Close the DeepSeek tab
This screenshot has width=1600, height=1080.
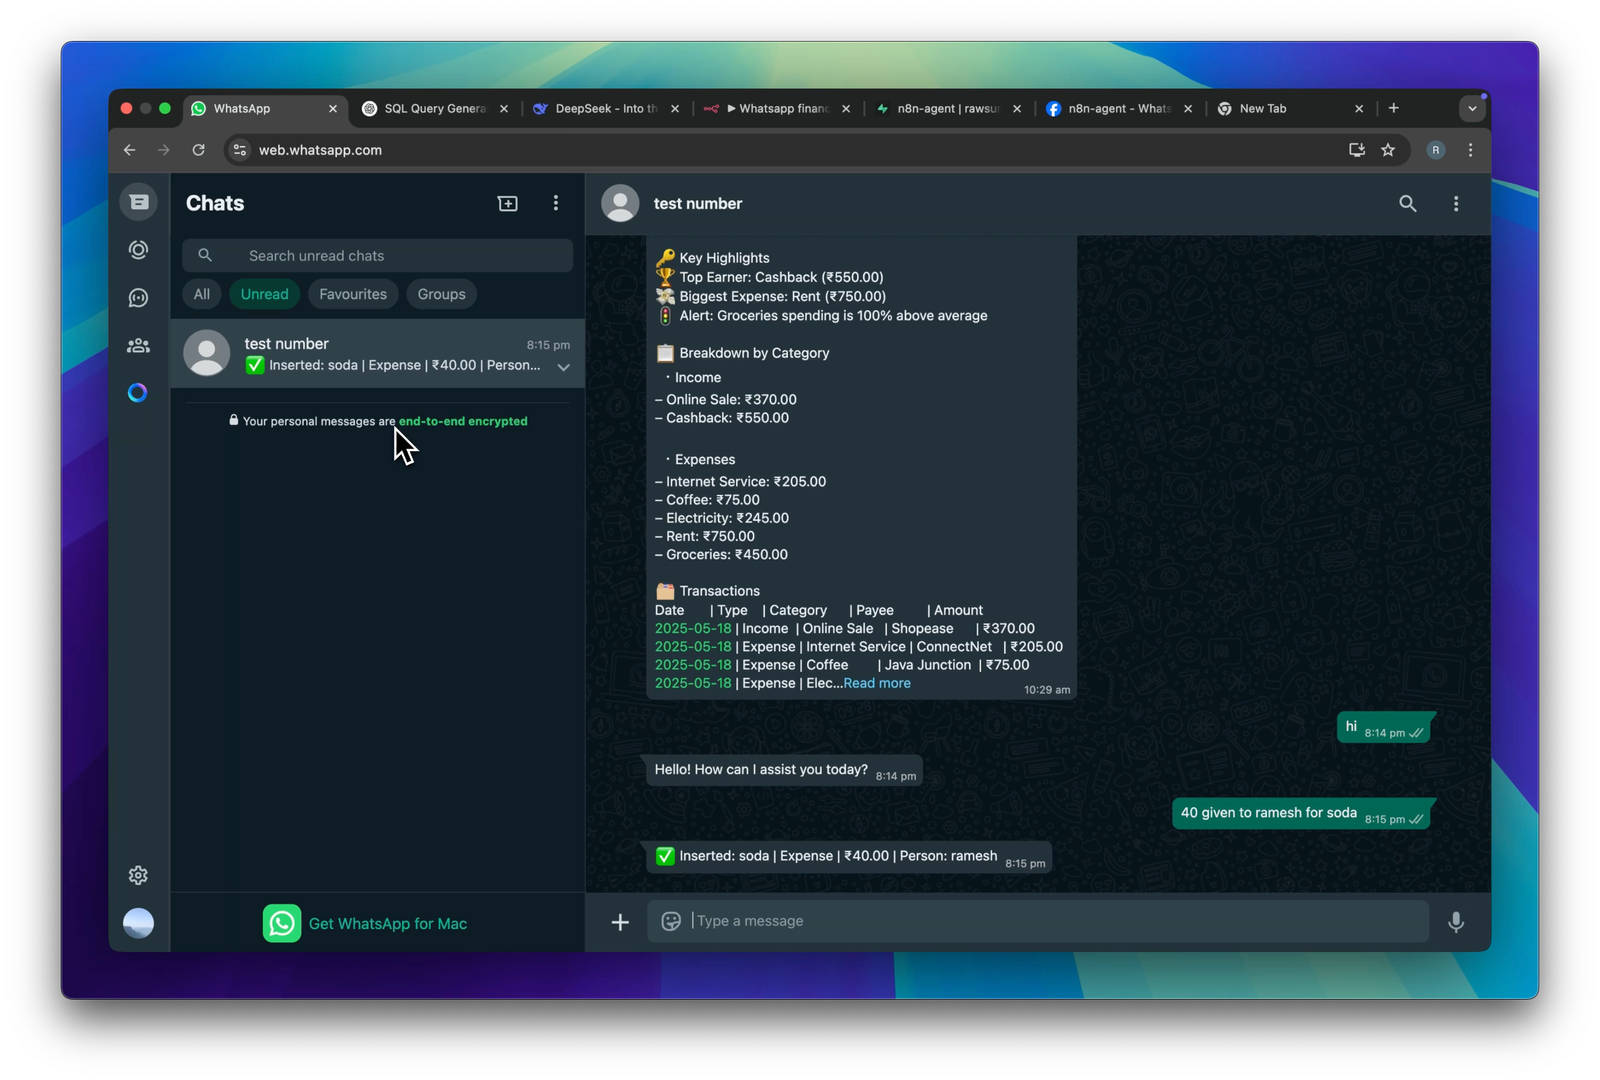click(675, 109)
